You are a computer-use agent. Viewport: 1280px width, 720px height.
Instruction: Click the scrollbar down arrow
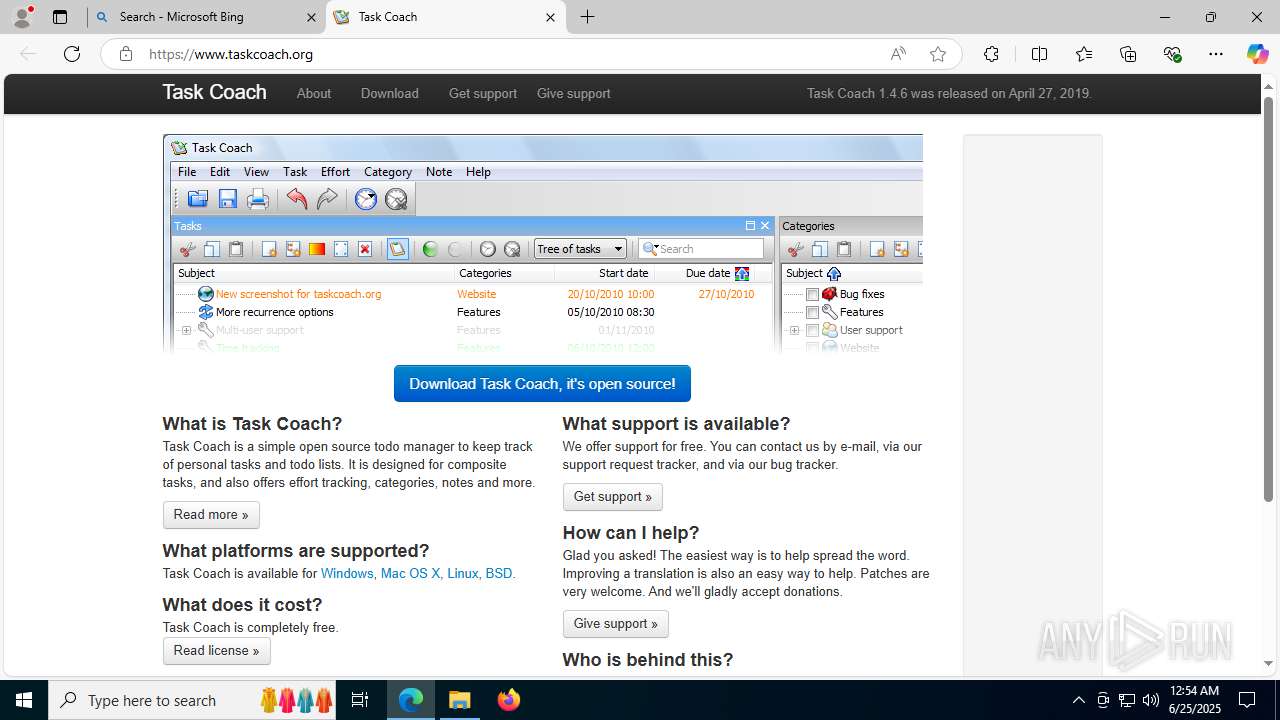(1269, 663)
